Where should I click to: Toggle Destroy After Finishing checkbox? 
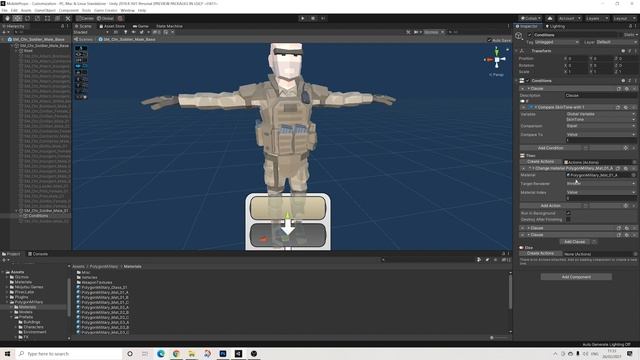pyautogui.click(x=568, y=220)
